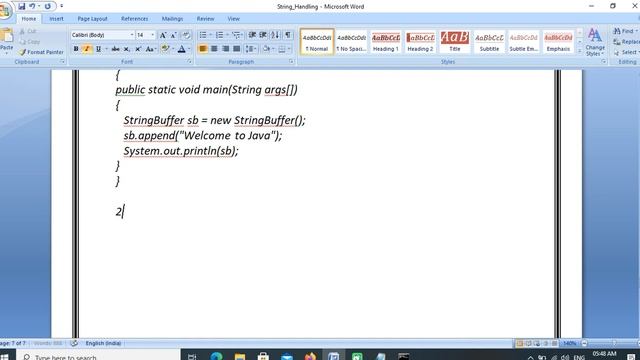Click the Copy button
This screenshot has width=640, height=360.
click(x=29, y=42)
